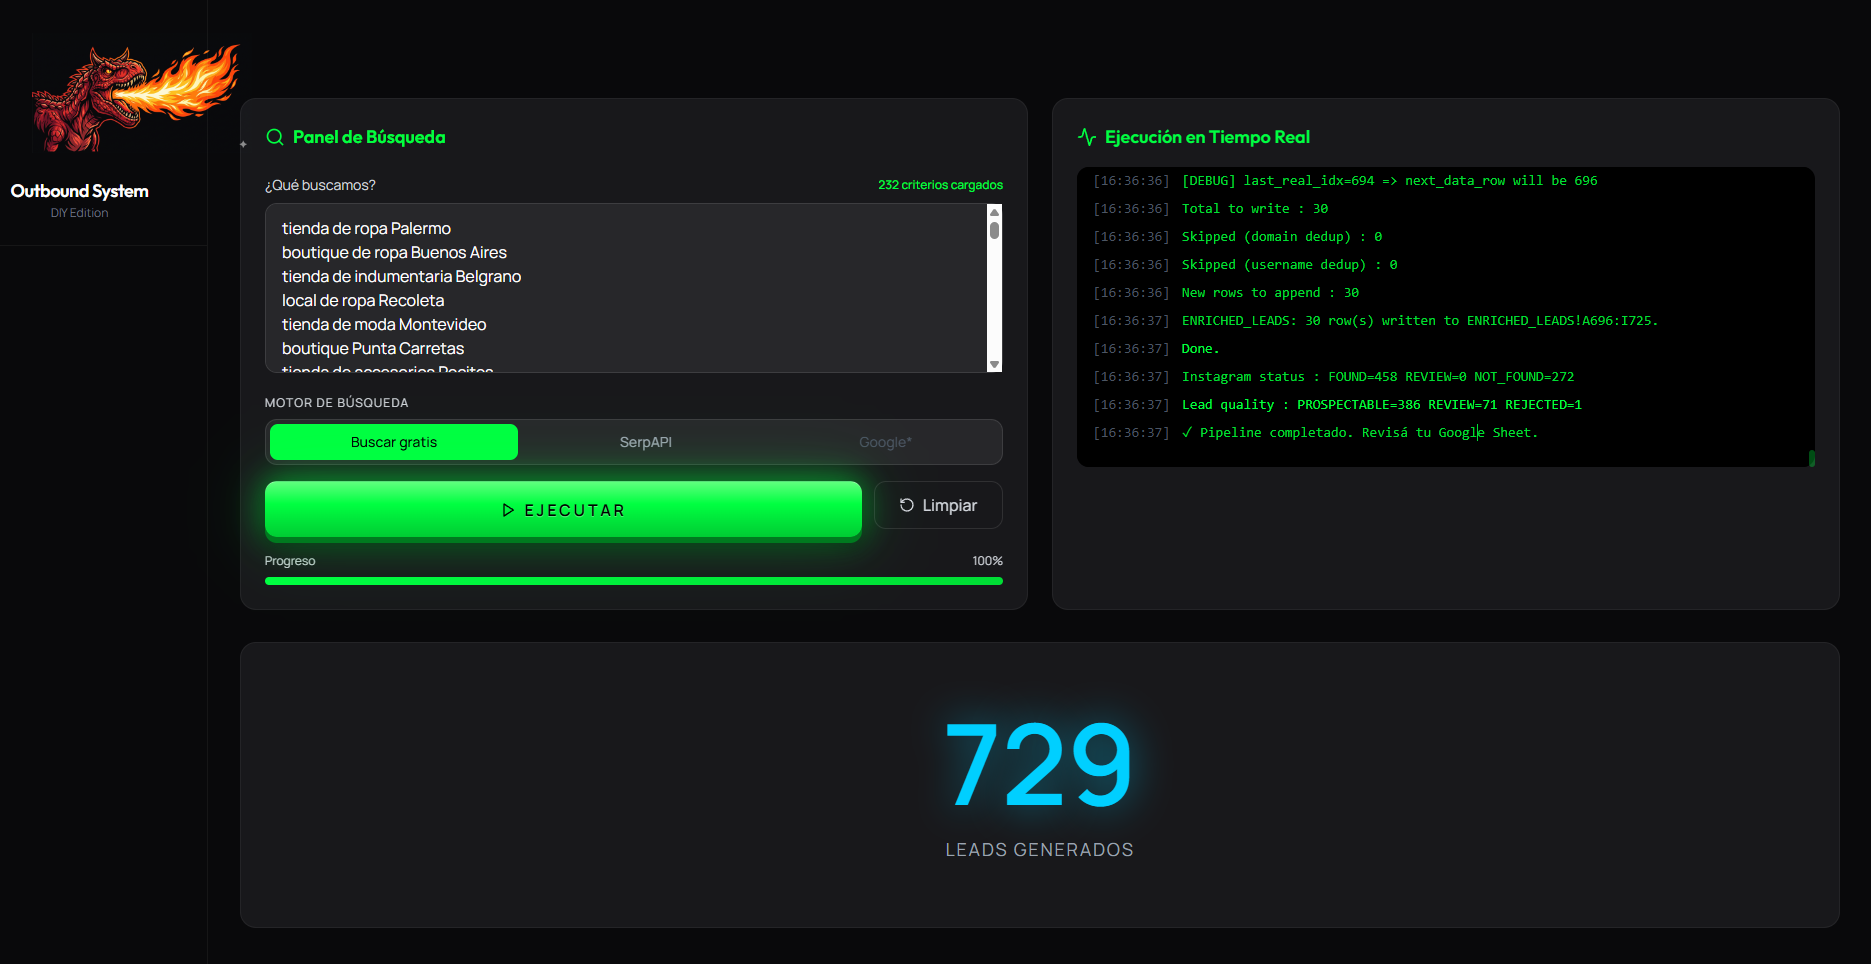Choose the Google* search engine option
This screenshot has width=1871, height=964.
(x=885, y=442)
